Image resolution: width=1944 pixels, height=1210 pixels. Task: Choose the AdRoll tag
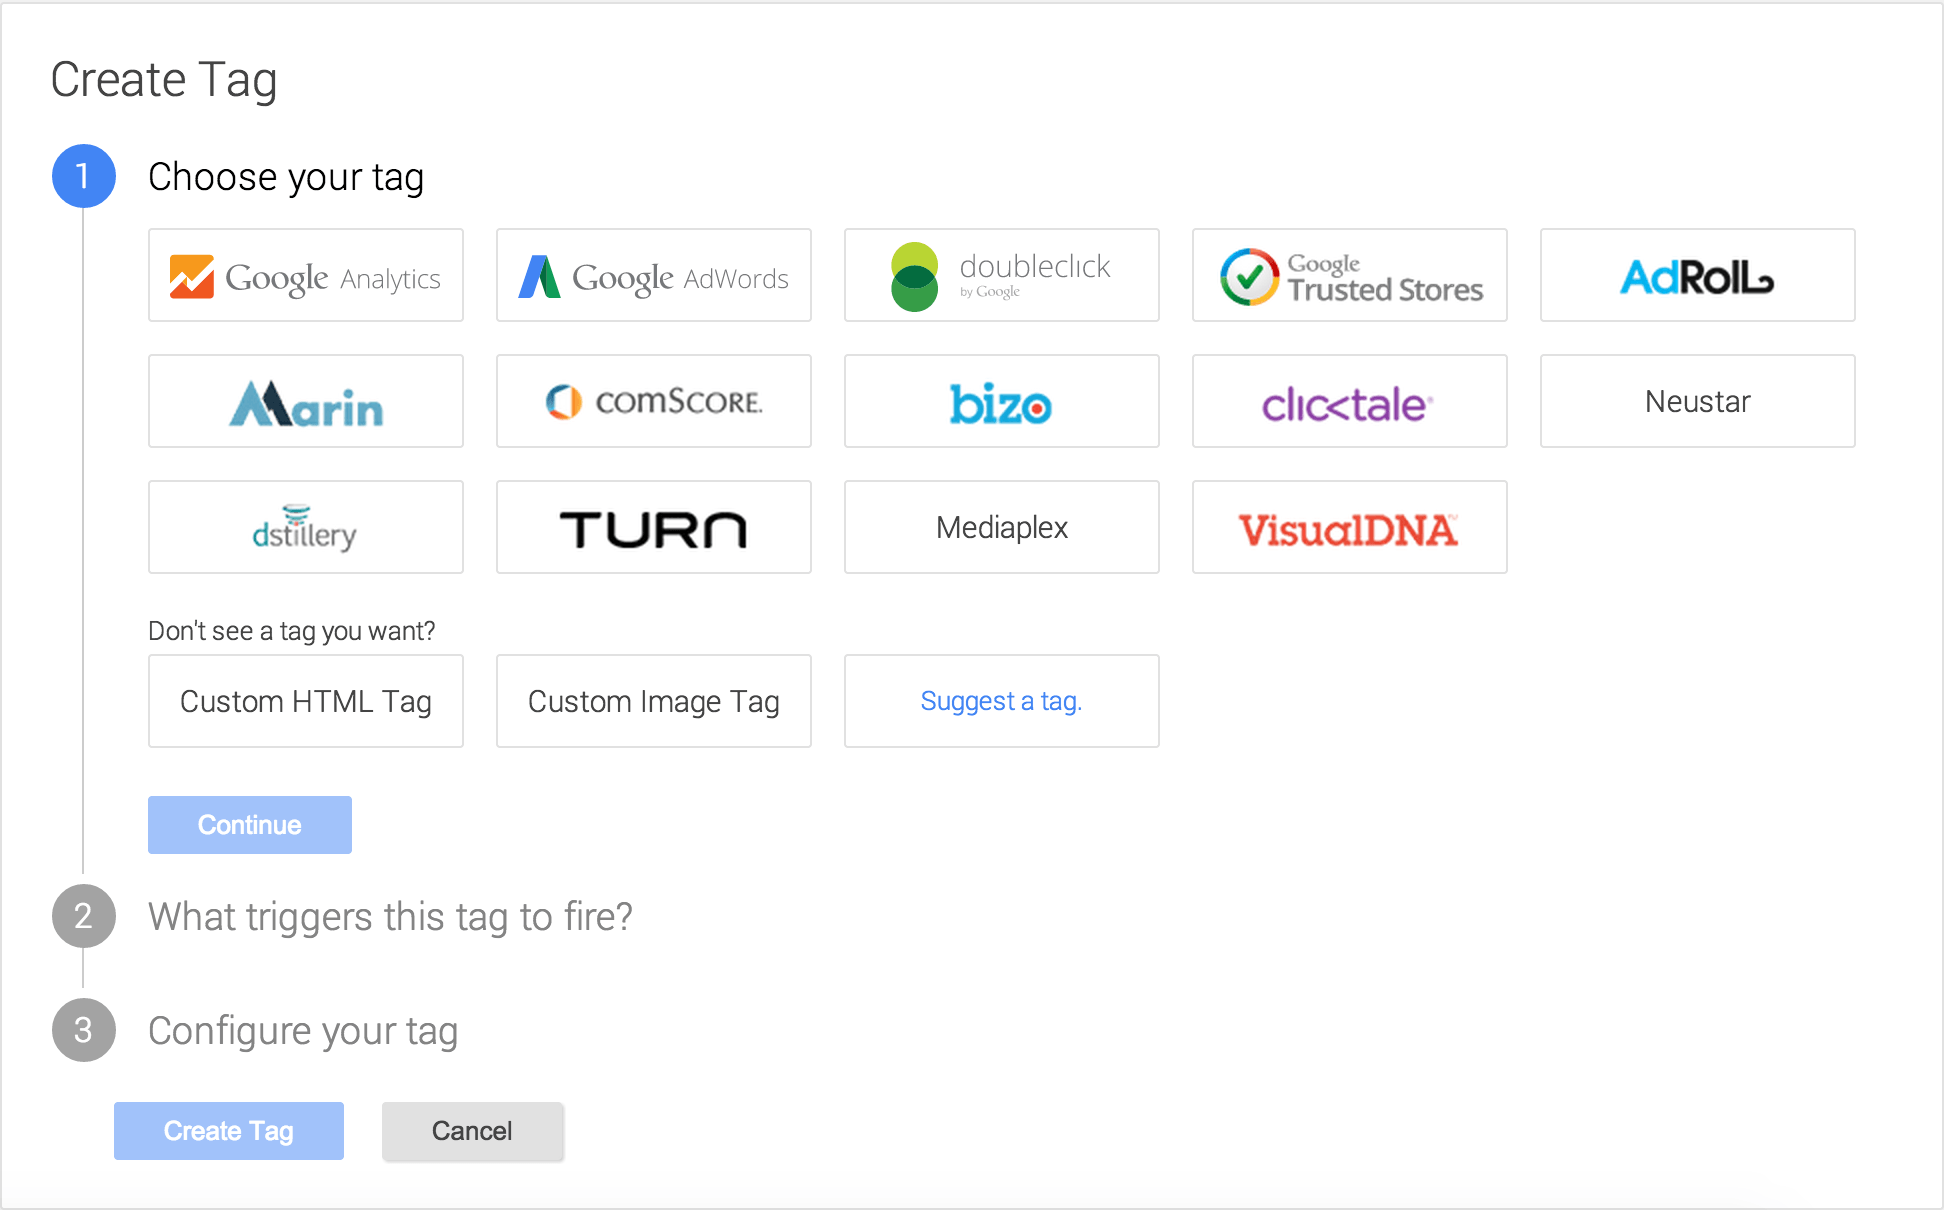pos(1697,276)
